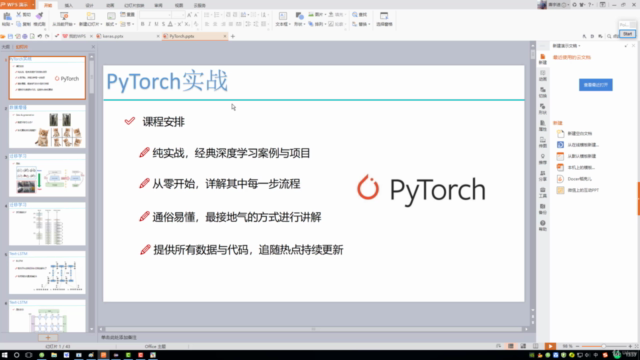Click the notes field below the slide

click(x=316, y=338)
